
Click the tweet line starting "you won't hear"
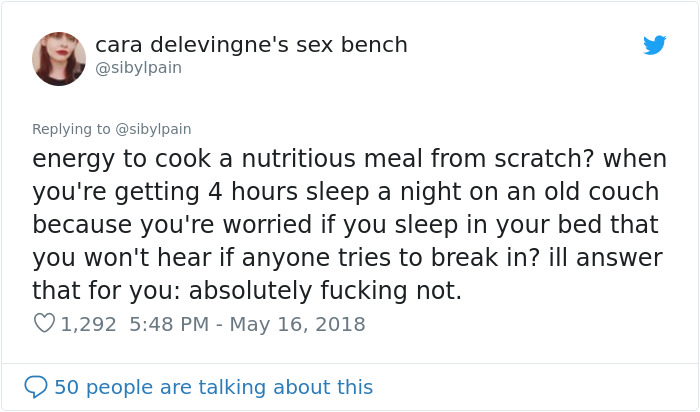coord(347,258)
